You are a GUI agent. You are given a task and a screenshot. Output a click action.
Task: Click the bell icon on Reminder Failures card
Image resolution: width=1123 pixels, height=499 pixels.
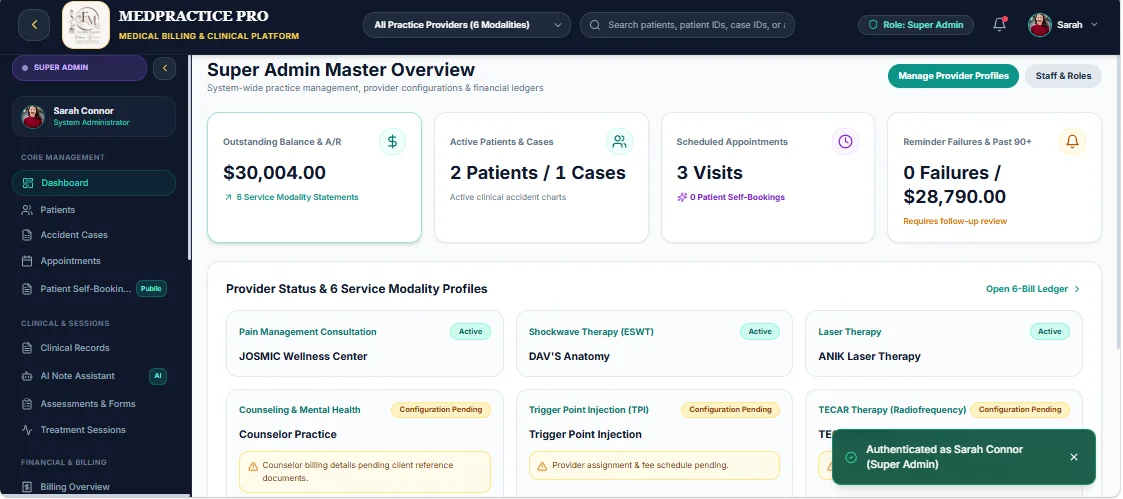click(1072, 142)
